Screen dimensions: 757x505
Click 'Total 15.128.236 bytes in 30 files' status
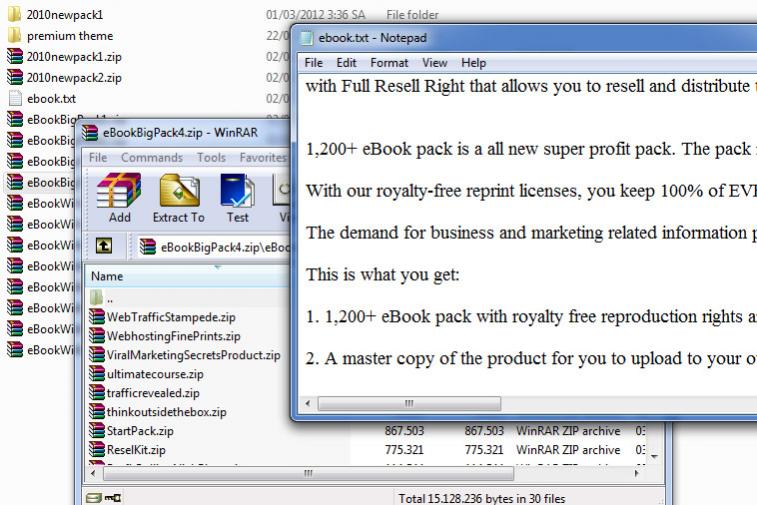click(x=481, y=498)
